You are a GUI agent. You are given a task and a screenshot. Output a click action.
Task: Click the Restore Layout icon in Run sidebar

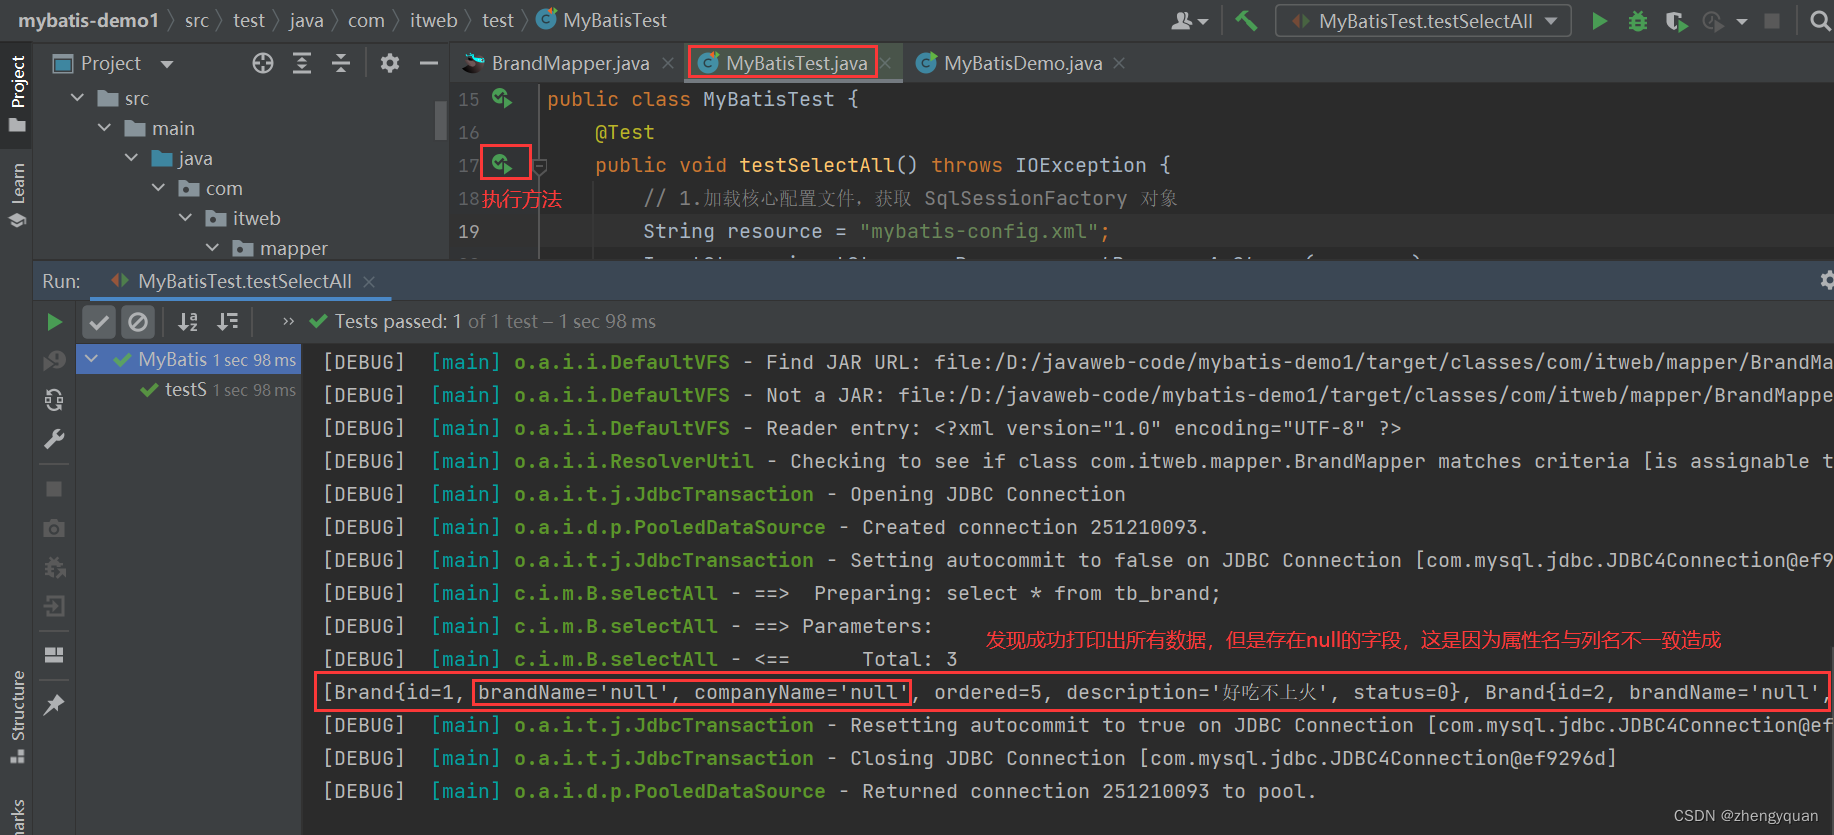click(x=54, y=655)
